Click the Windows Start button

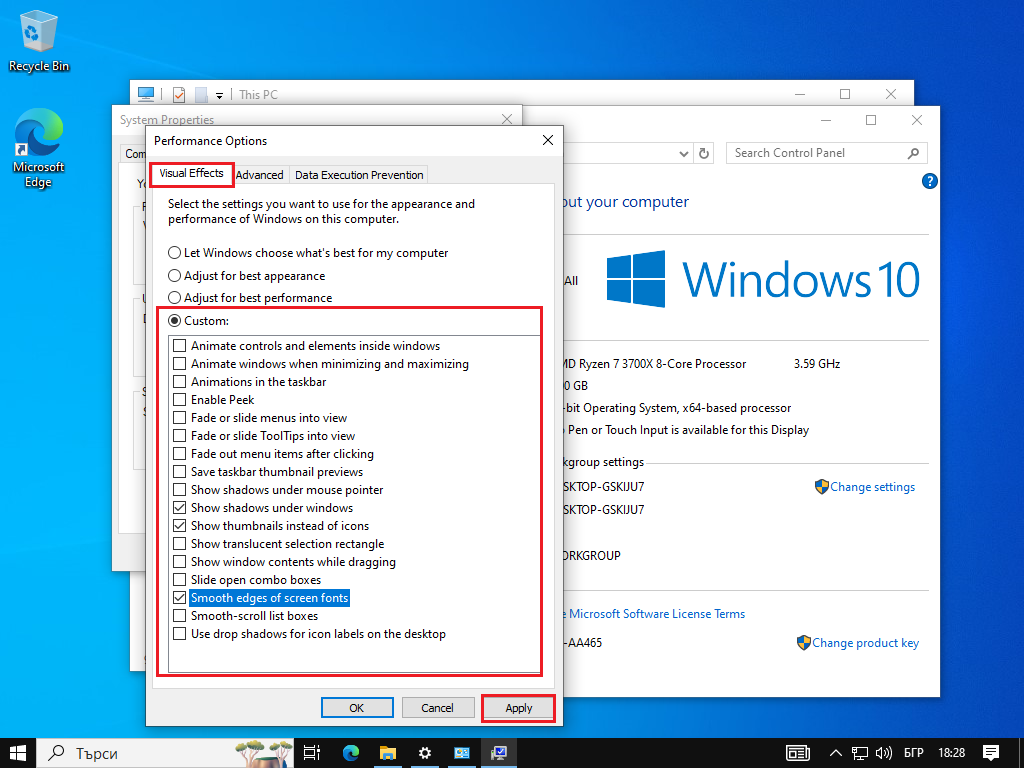tap(18, 753)
